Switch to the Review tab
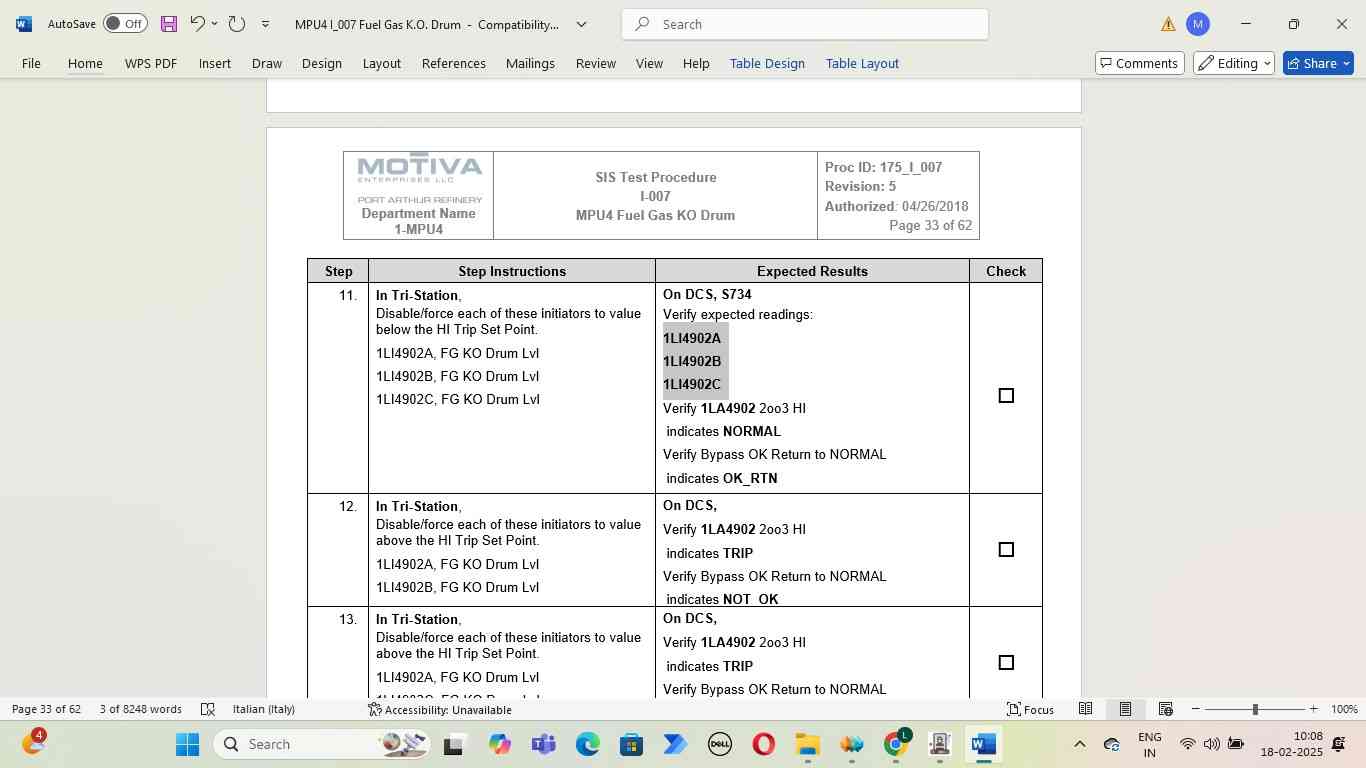 point(596,63)
